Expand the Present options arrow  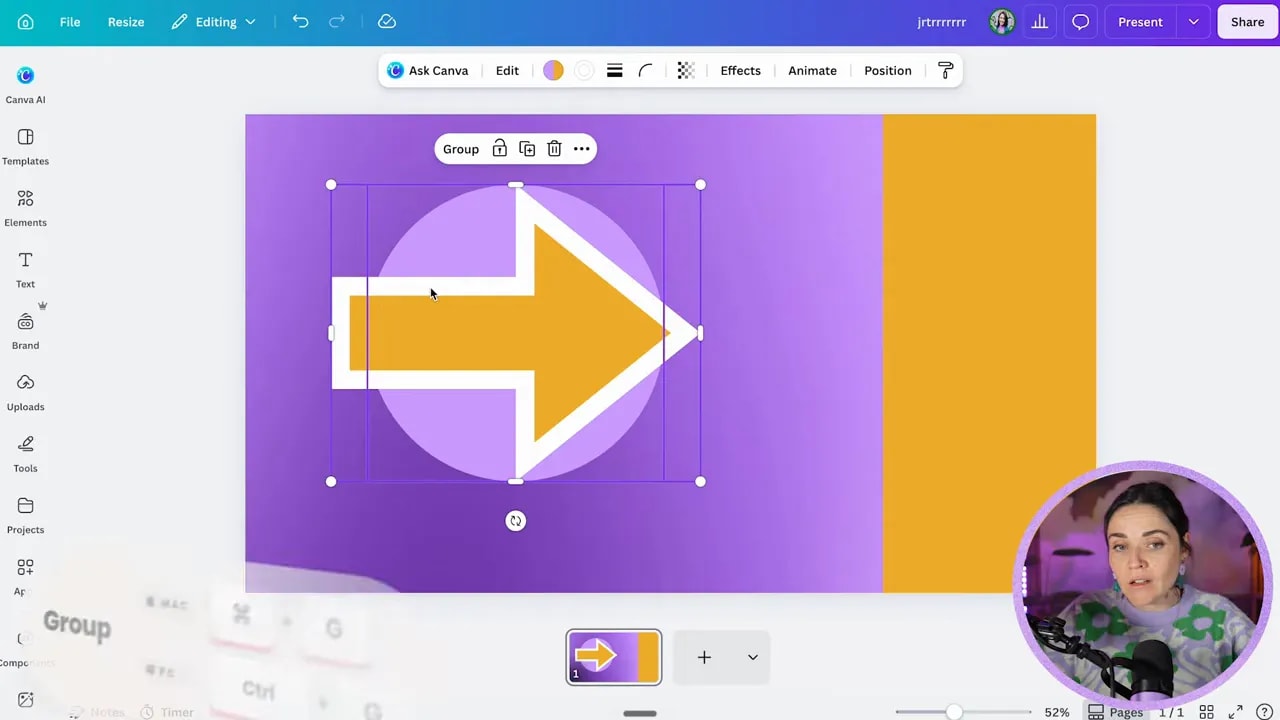point(1193,22)
